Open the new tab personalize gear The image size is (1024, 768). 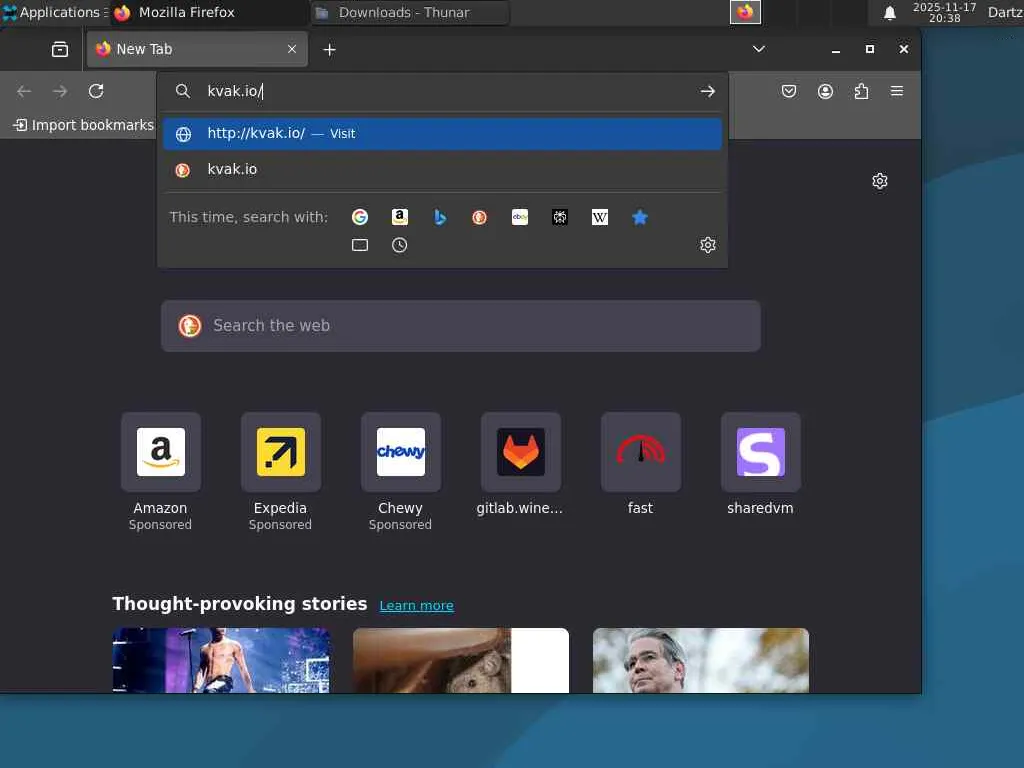pyautogui.click(x=880, y=181)
